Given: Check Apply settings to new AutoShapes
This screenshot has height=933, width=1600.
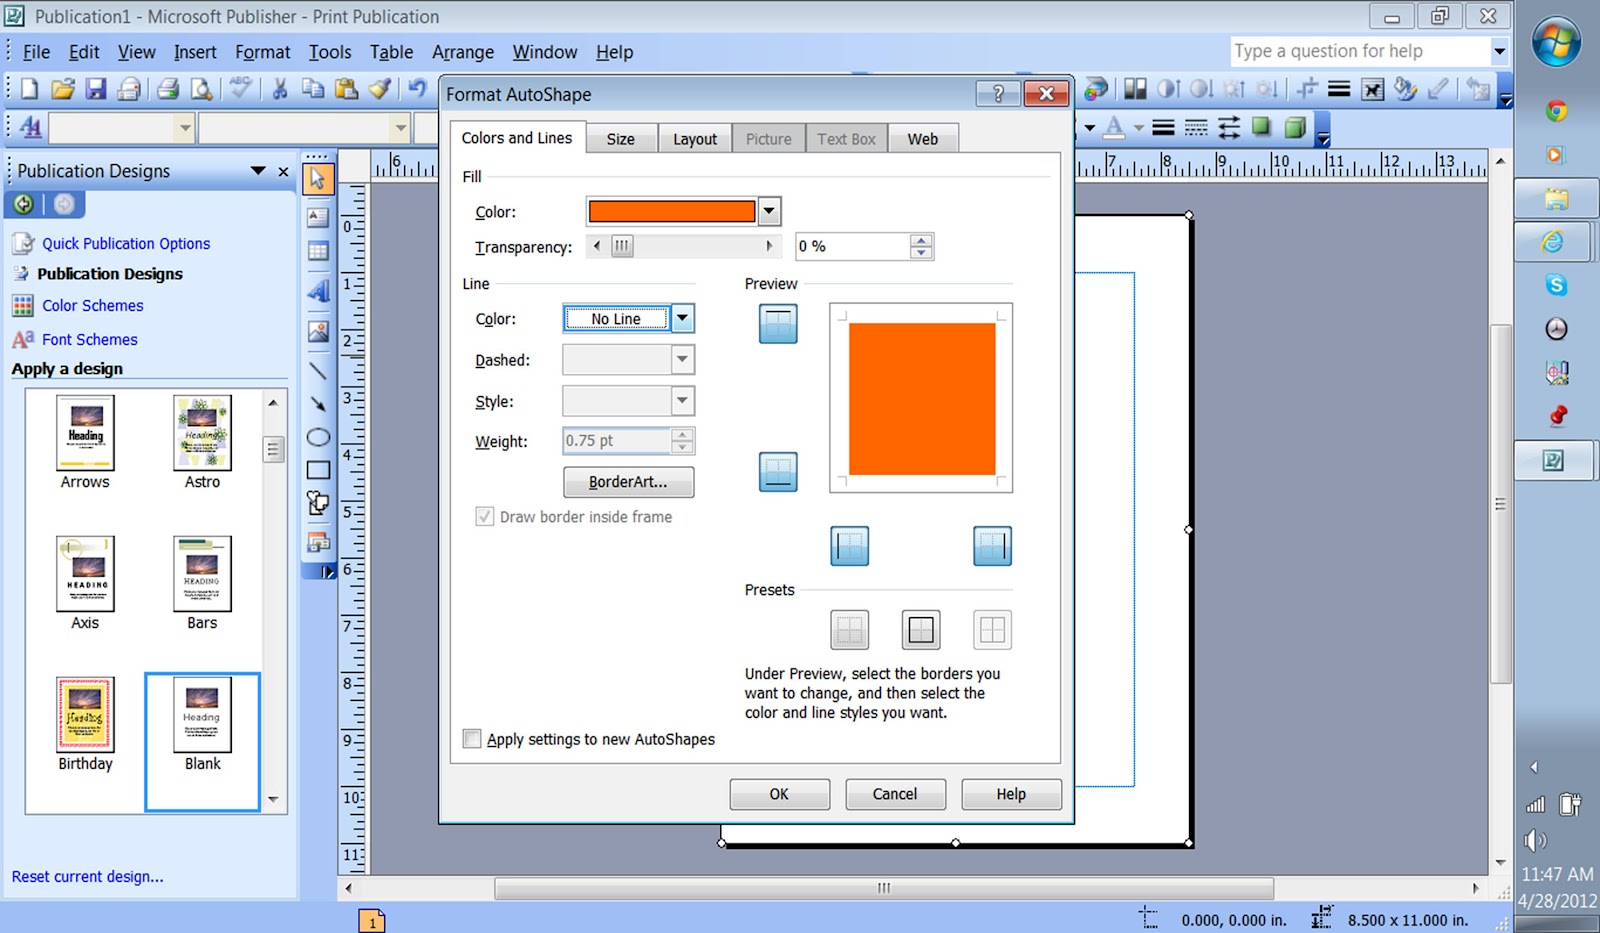Looking at the screenshot, I should click(x=471, y=739).
